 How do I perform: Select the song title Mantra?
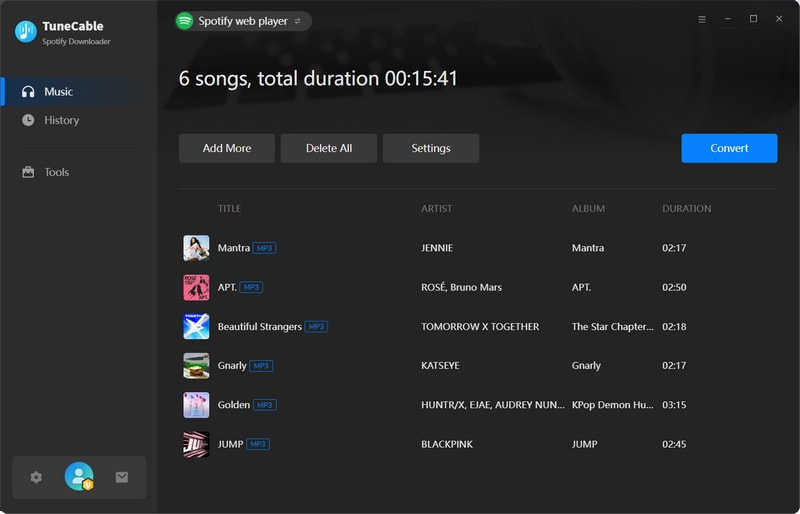click(234, 248)
